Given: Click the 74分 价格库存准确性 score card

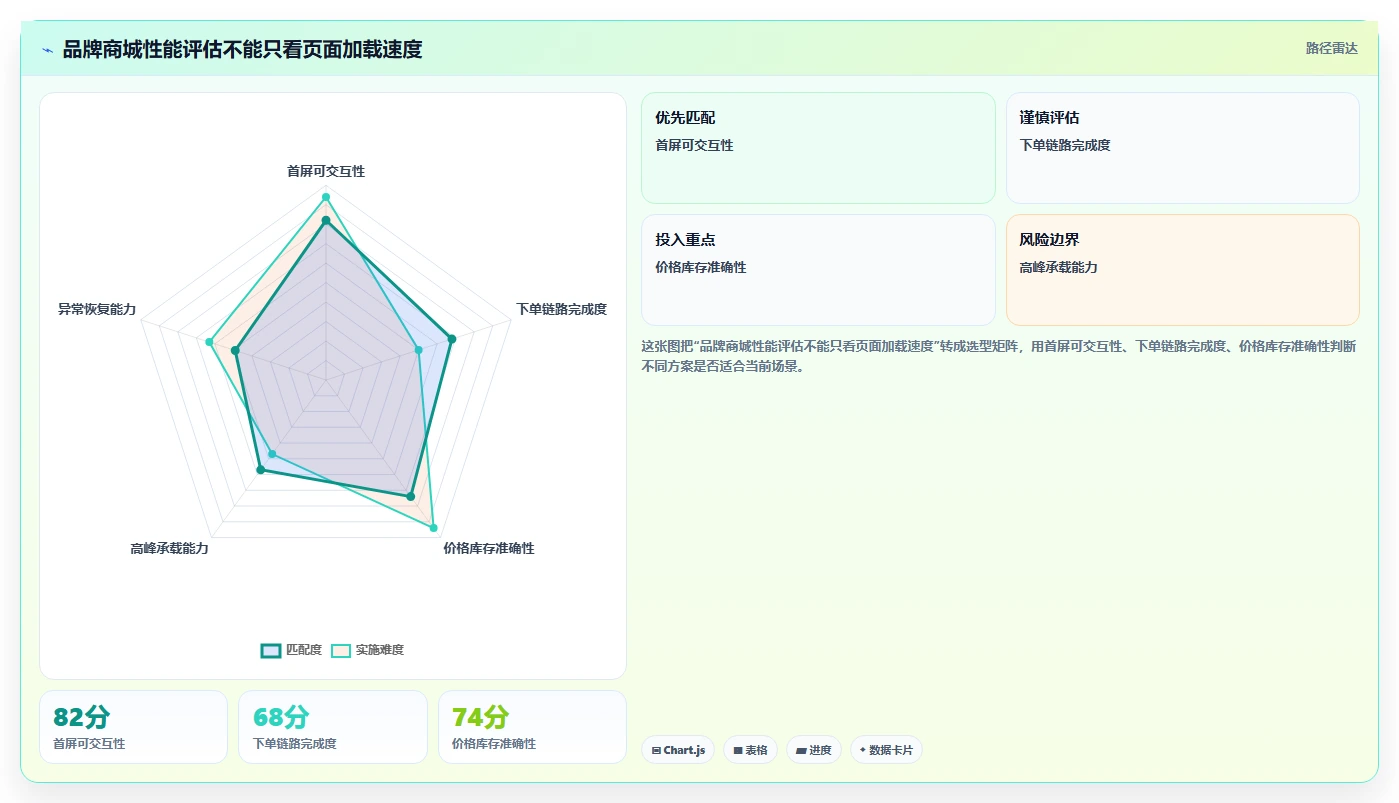Looking at the screenshot, I should 532,727.
